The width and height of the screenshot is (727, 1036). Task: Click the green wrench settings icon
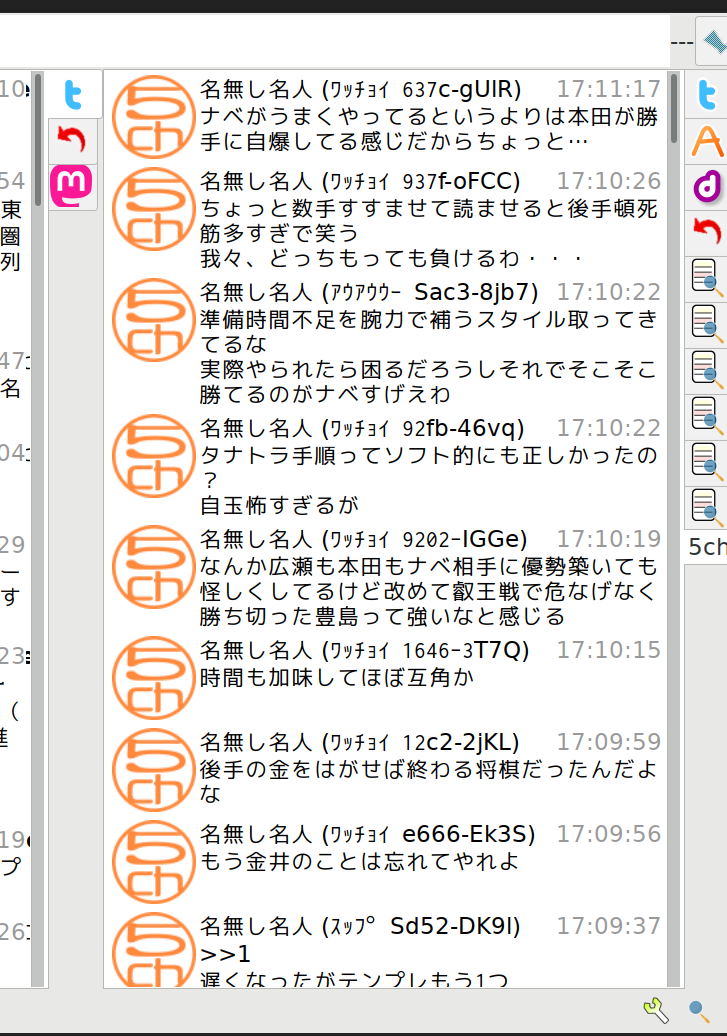tap(655, 1008)
